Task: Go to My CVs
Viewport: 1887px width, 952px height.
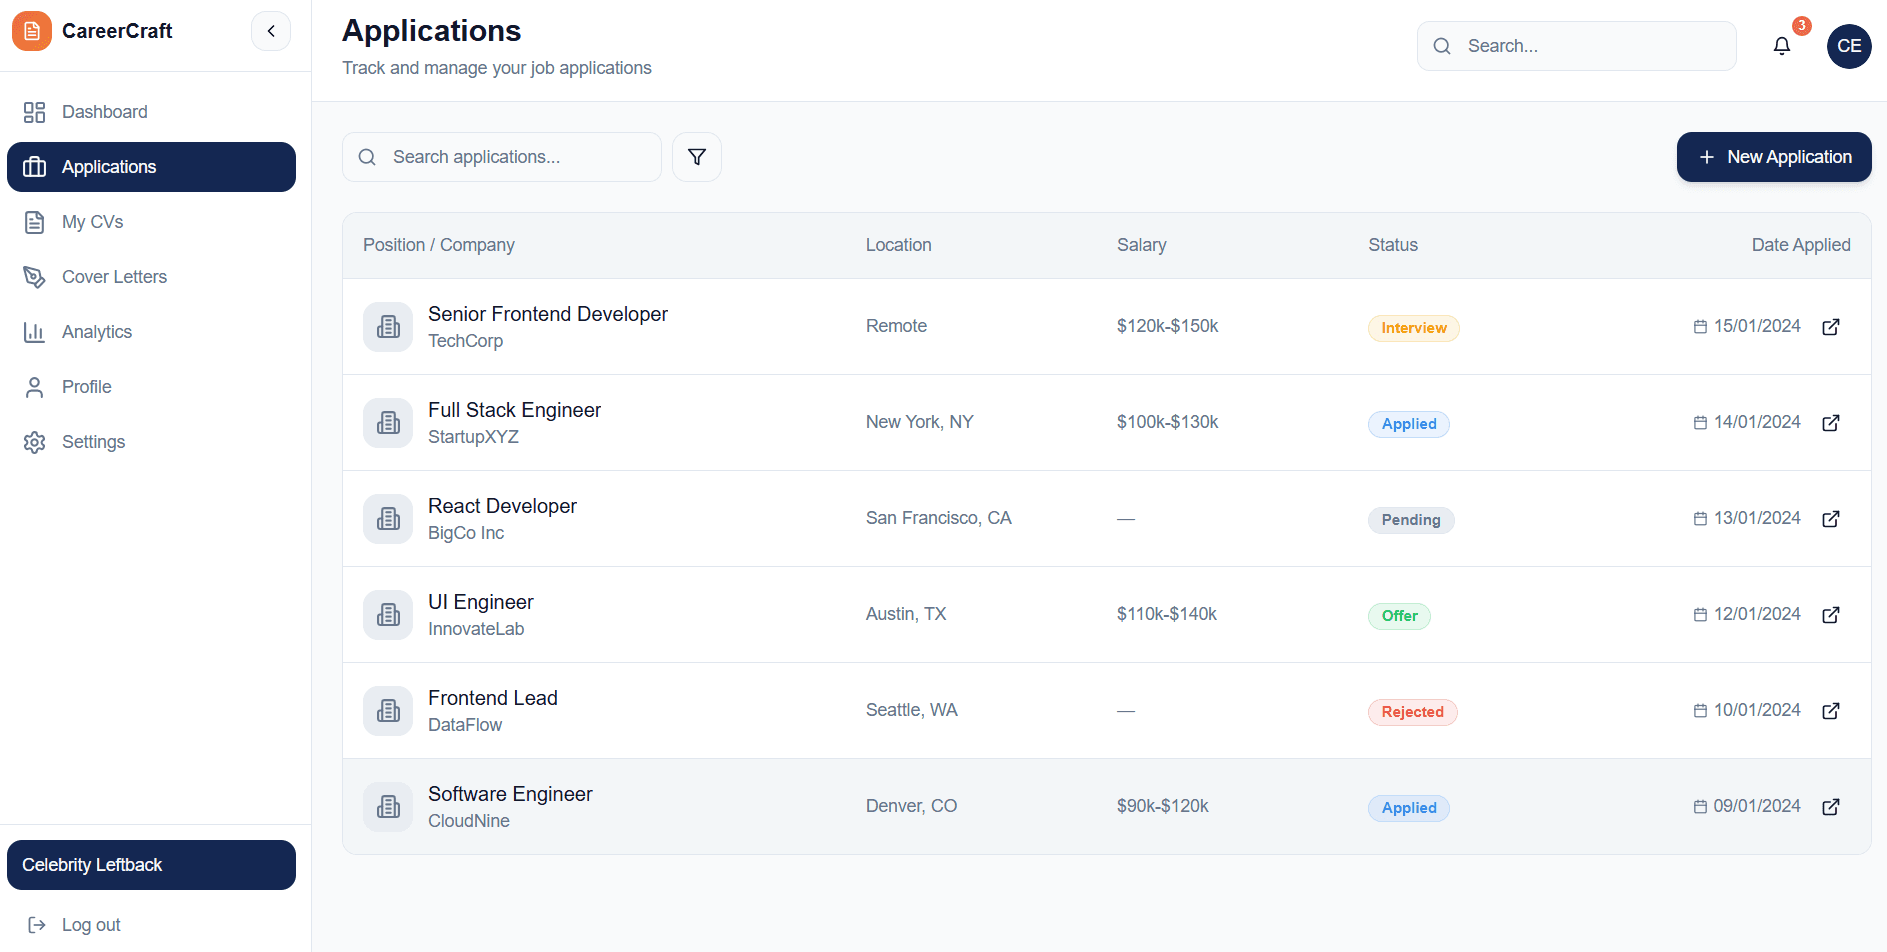Action: 151,222
